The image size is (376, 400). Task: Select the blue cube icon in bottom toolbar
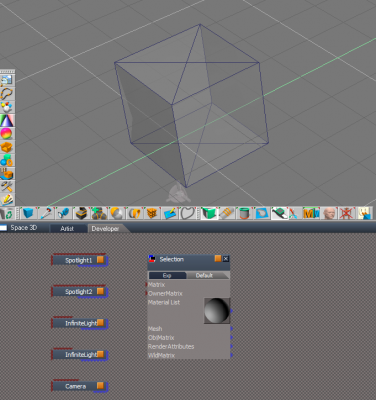point(28,213)
